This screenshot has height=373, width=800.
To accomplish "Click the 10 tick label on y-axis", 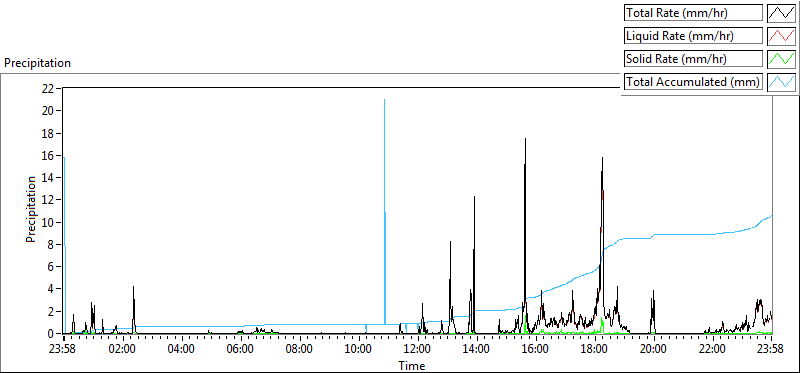I will point(48,222).
